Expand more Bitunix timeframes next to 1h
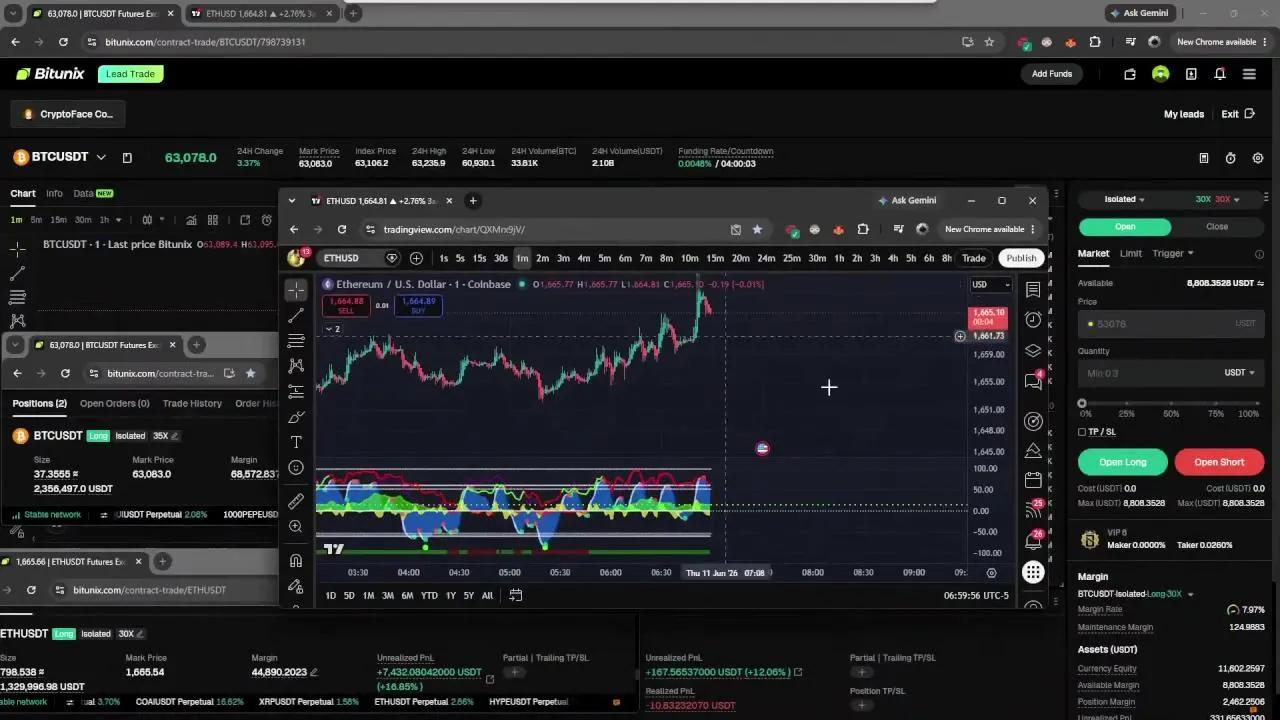 118,220
